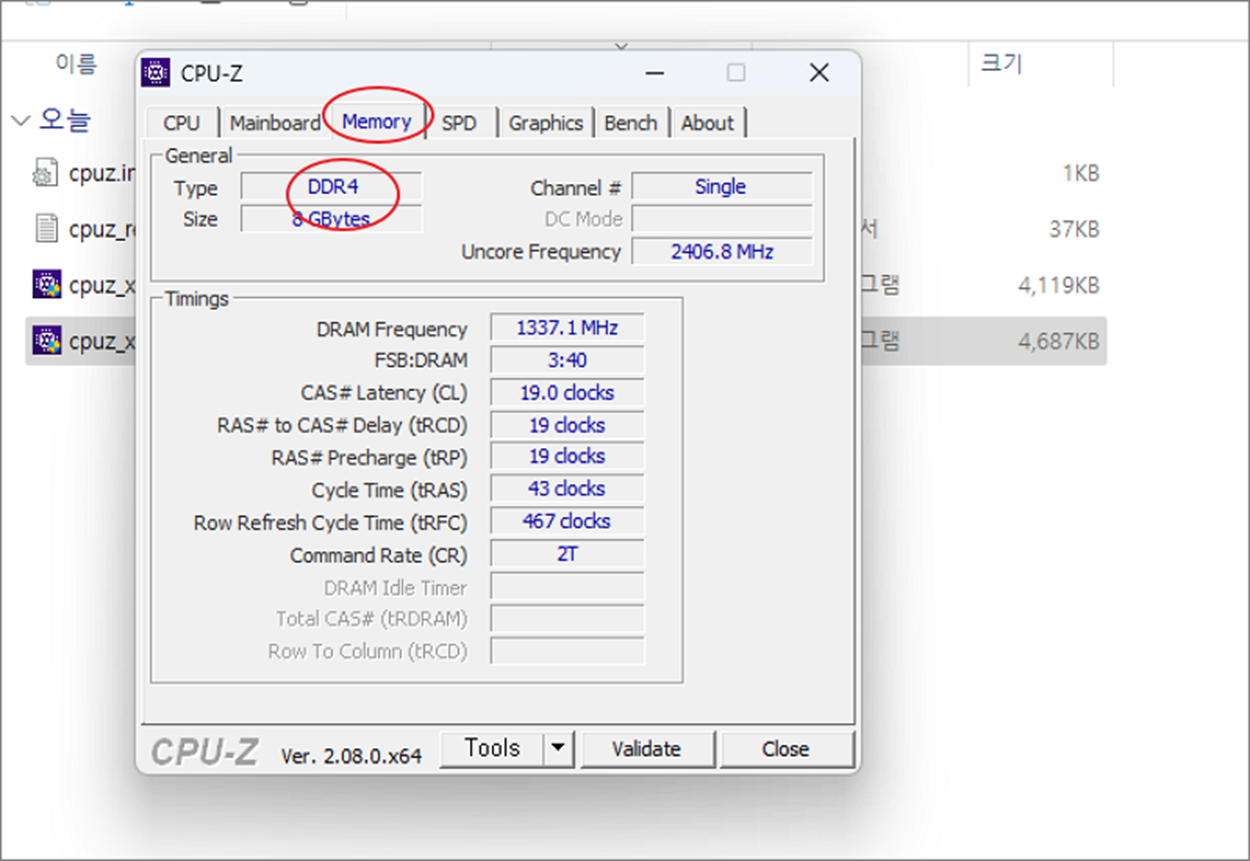Close CPU-Z with title bar X
Screen dimensions: 1250x861
[x=819, y=73]
